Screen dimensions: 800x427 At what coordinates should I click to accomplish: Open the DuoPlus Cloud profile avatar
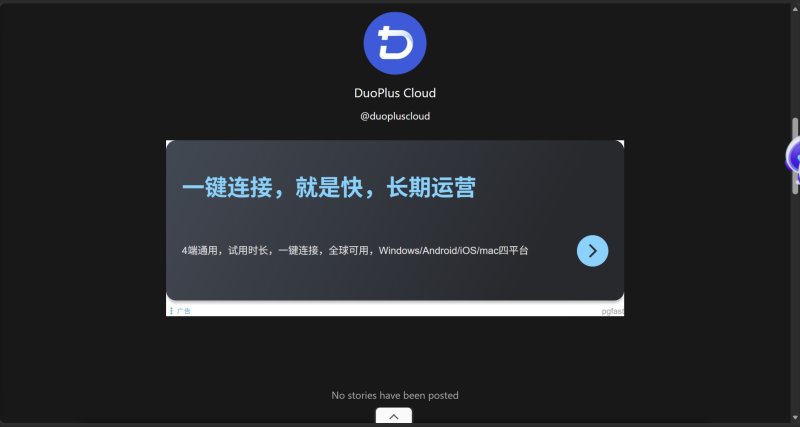coord(395,43)
